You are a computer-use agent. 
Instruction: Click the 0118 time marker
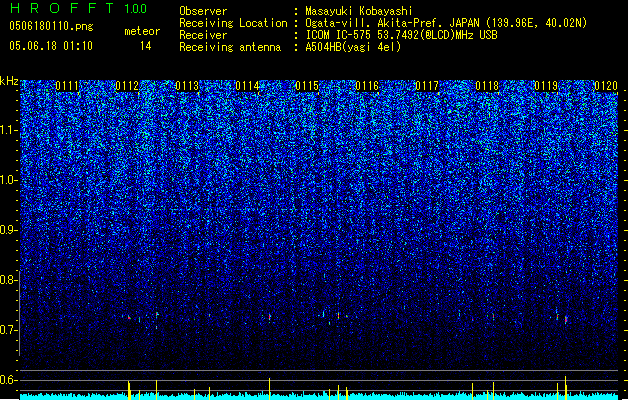487,86
